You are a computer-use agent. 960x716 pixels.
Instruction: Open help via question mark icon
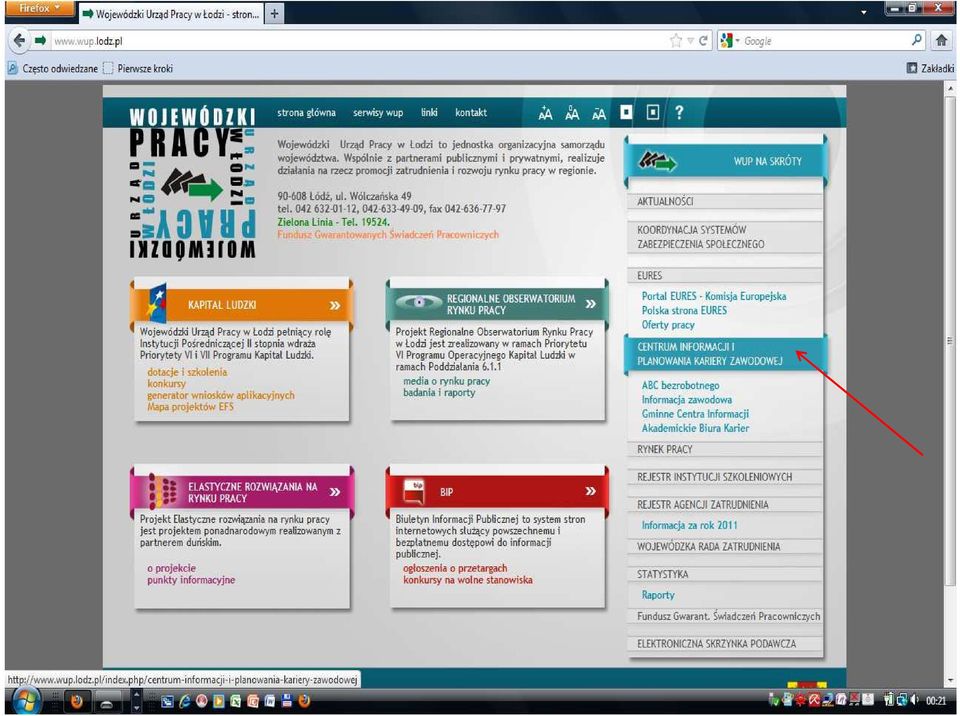tap(679, 113)
